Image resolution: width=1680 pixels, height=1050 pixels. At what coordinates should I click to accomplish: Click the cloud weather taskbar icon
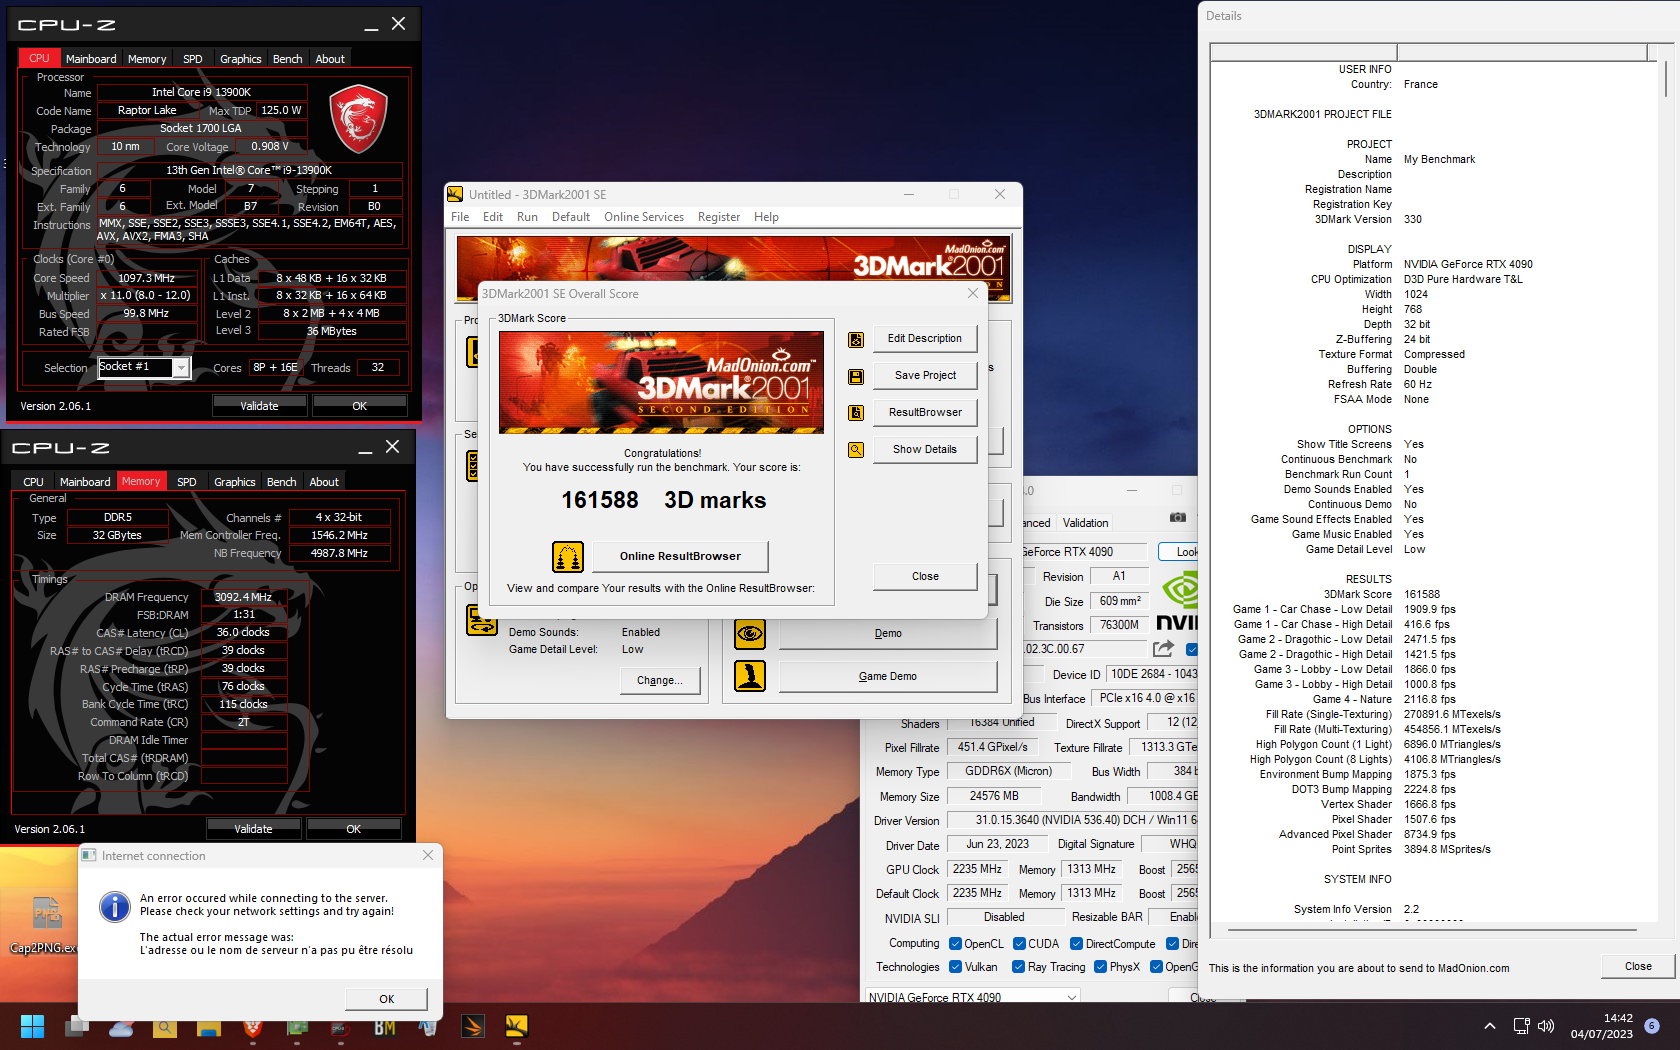tap(121, 1027)
